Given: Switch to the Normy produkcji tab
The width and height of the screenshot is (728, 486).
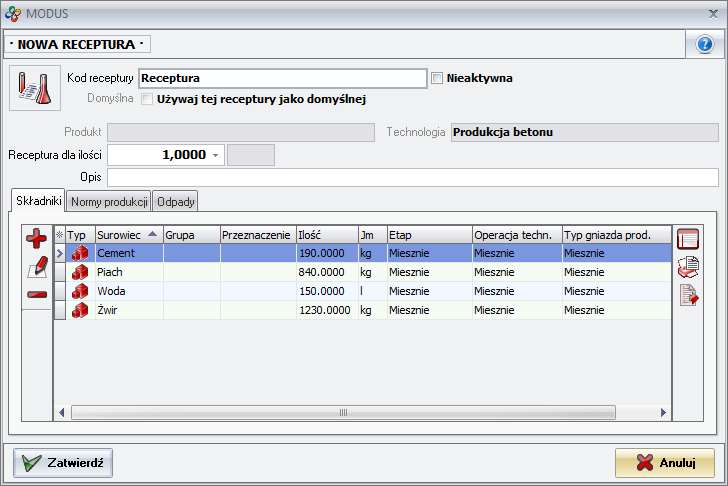Looking at the screenshot, I should [109, 201].
